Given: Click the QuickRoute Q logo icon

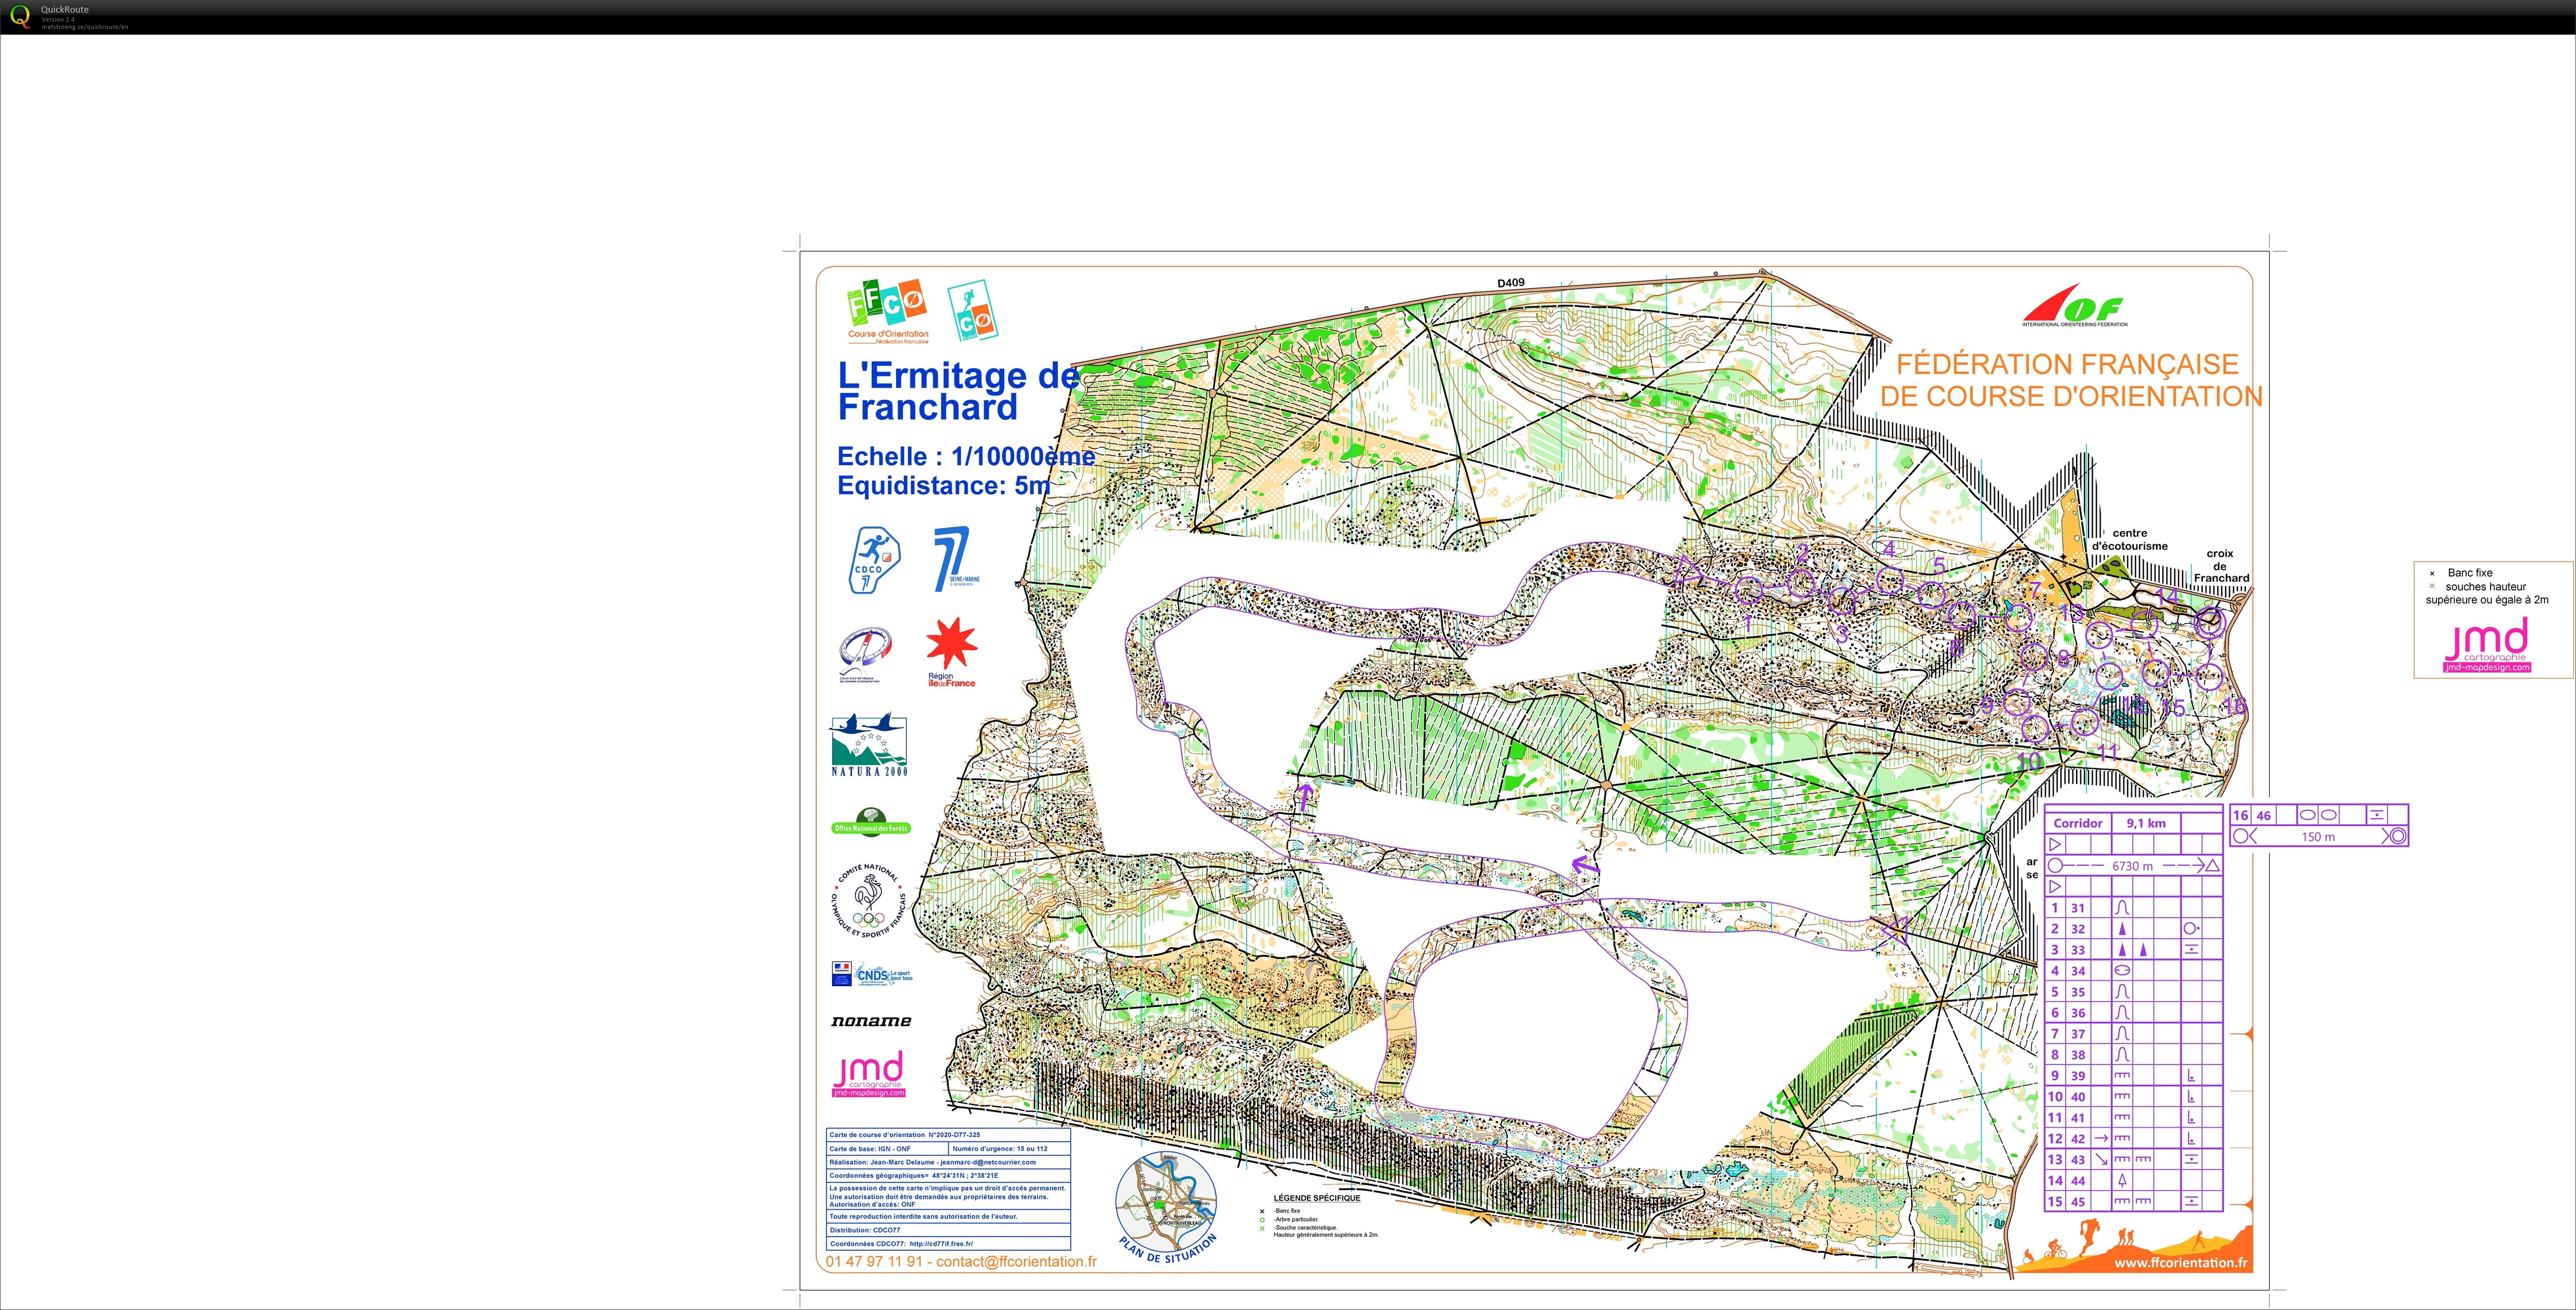Looking at the screenshot, I should (x=19, y=16).
